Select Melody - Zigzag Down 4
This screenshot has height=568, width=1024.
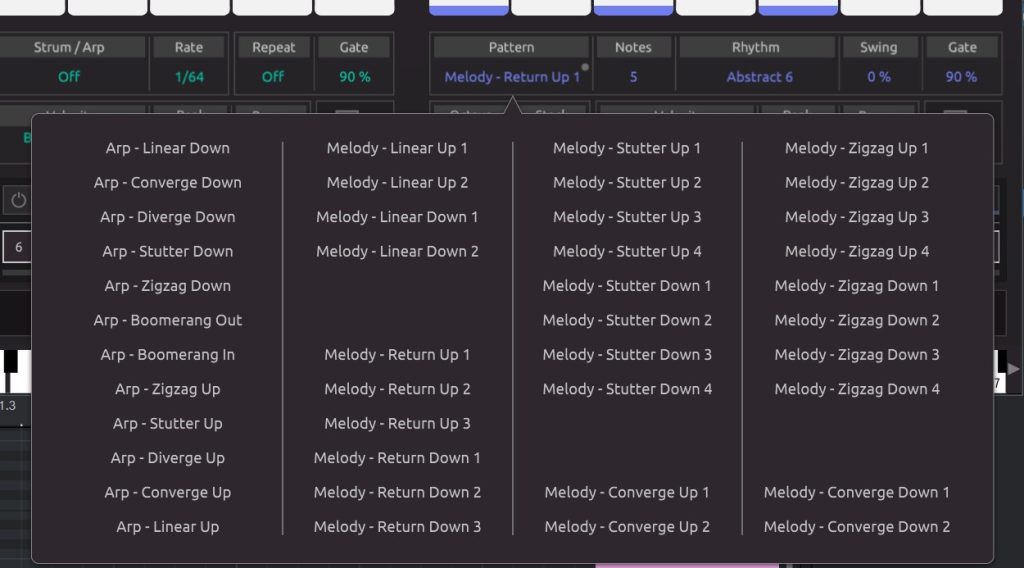857,389
